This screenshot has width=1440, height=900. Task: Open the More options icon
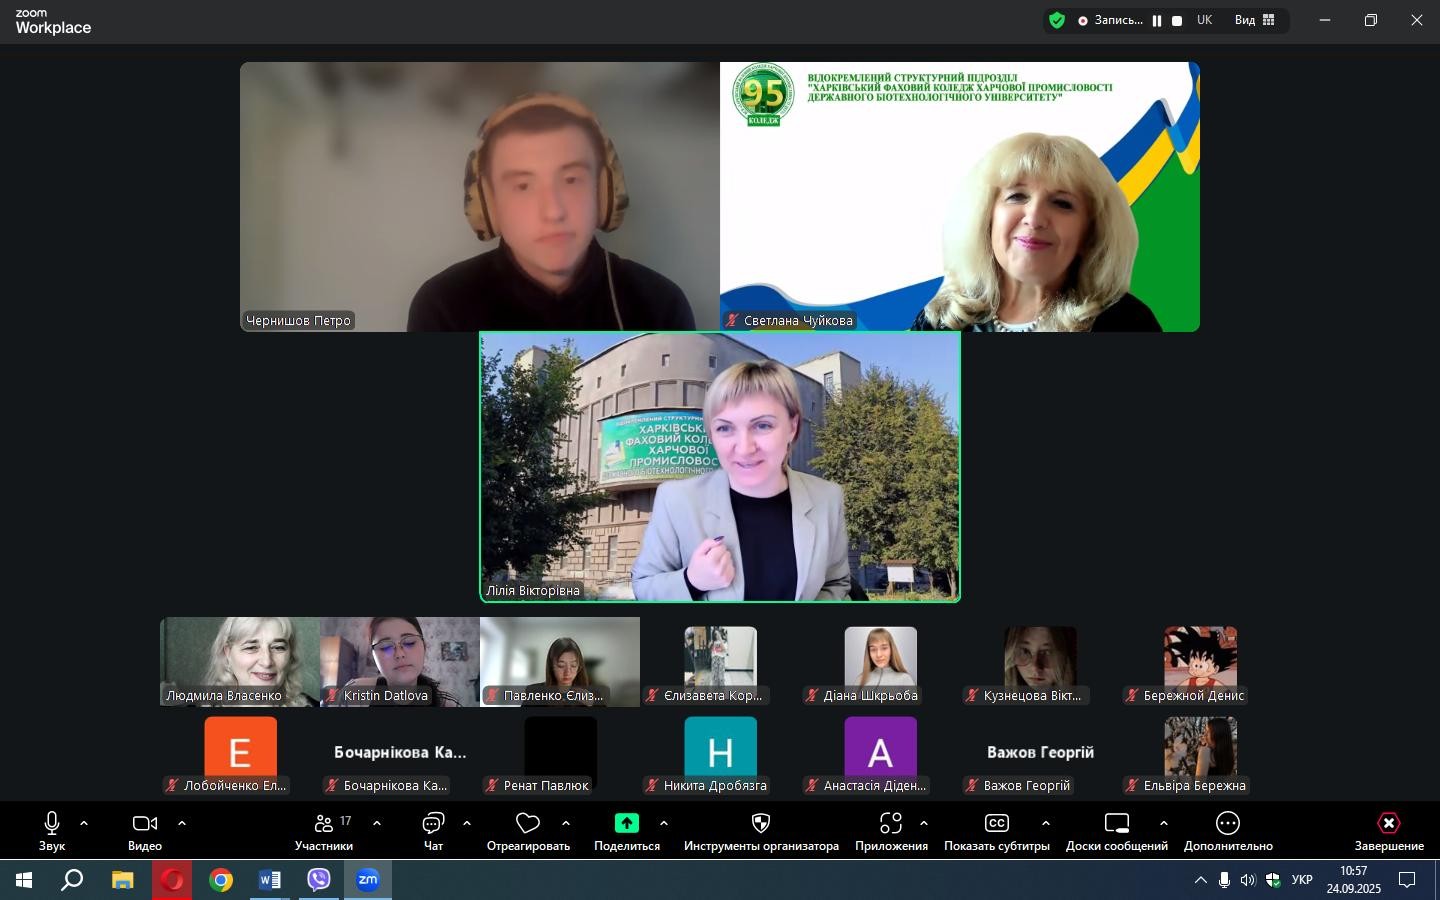[1227, 823]
